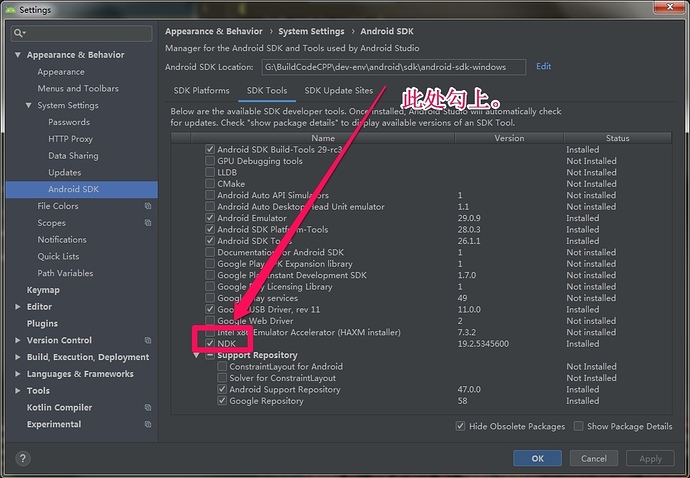
Task: Select the SDK Tools tab
Action: 267,91
